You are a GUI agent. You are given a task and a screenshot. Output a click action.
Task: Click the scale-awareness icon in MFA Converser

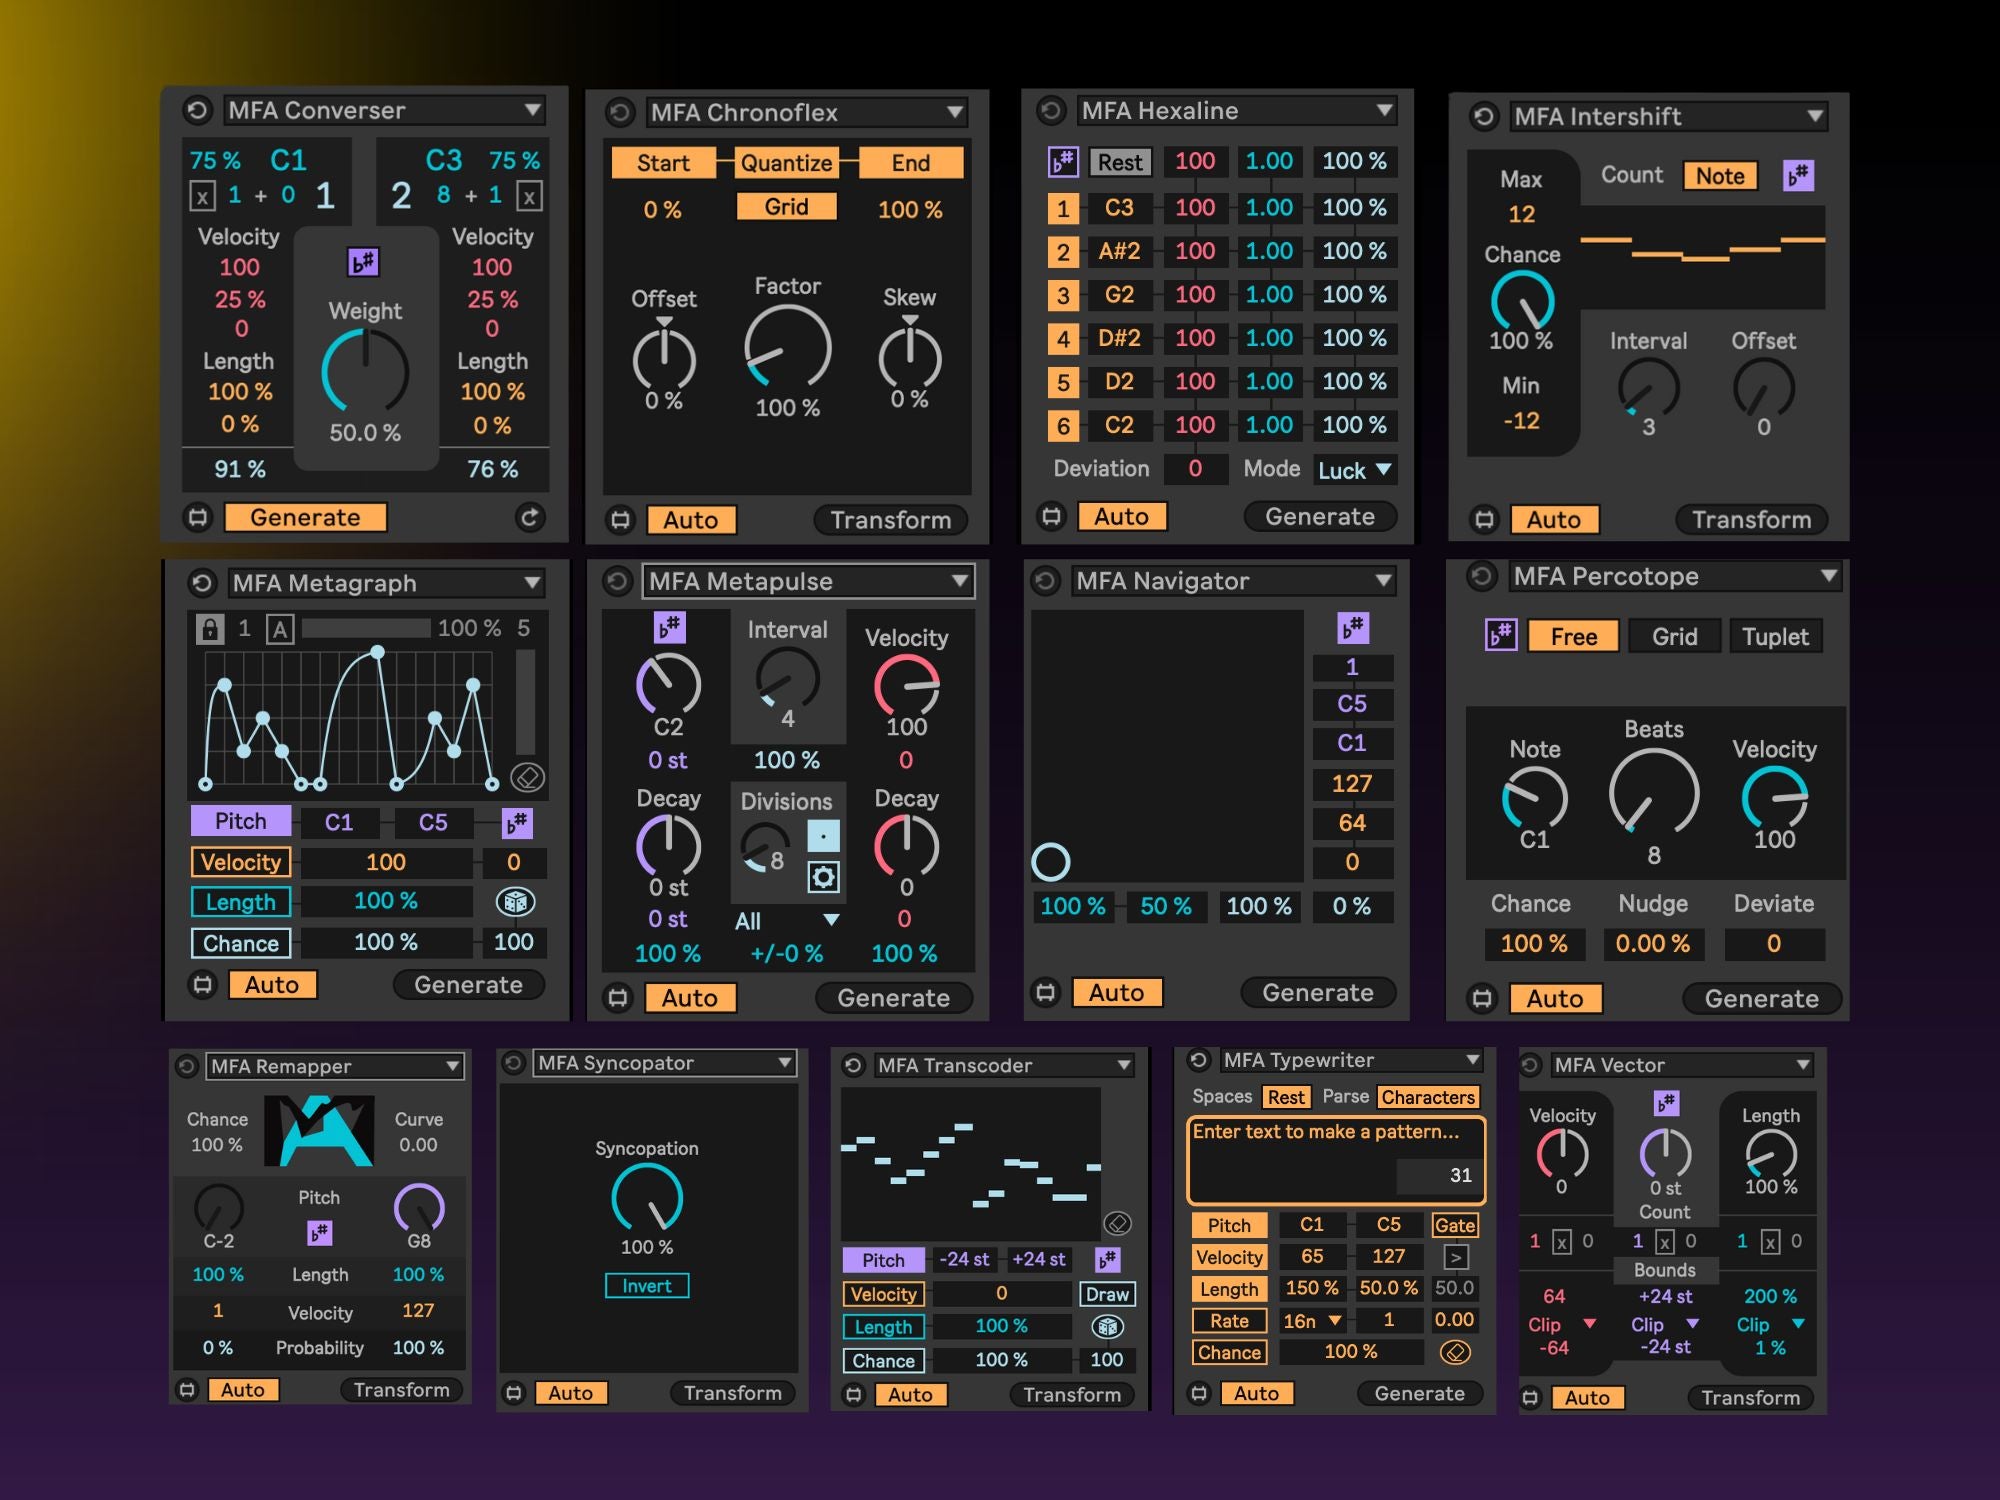click(363, 262)
